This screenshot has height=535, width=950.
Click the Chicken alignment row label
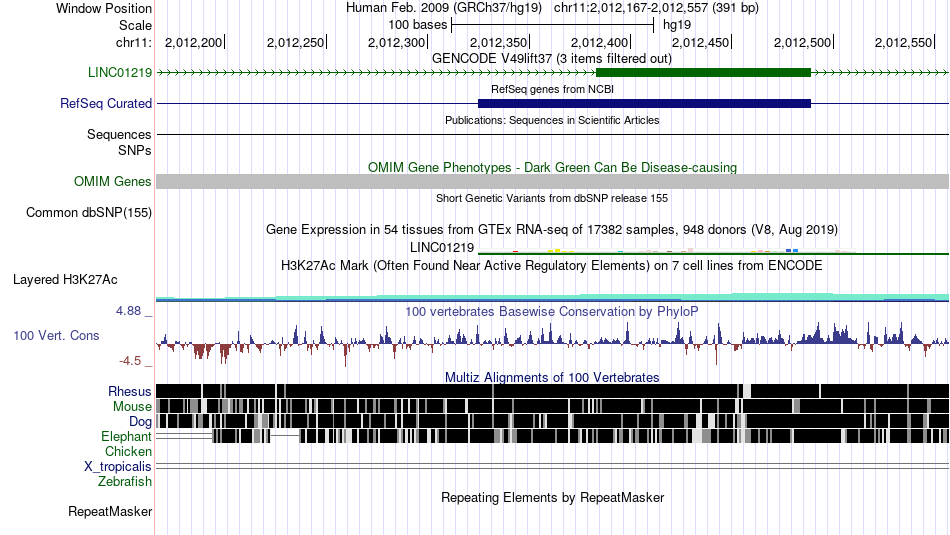pyautogui.click(x=128, y=452)
